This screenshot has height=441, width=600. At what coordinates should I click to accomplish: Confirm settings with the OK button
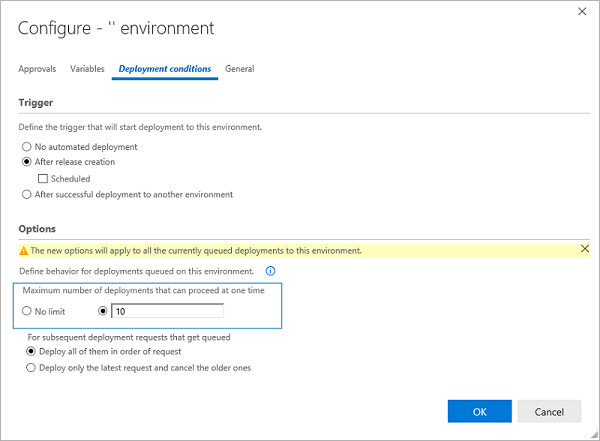[479, 412]
